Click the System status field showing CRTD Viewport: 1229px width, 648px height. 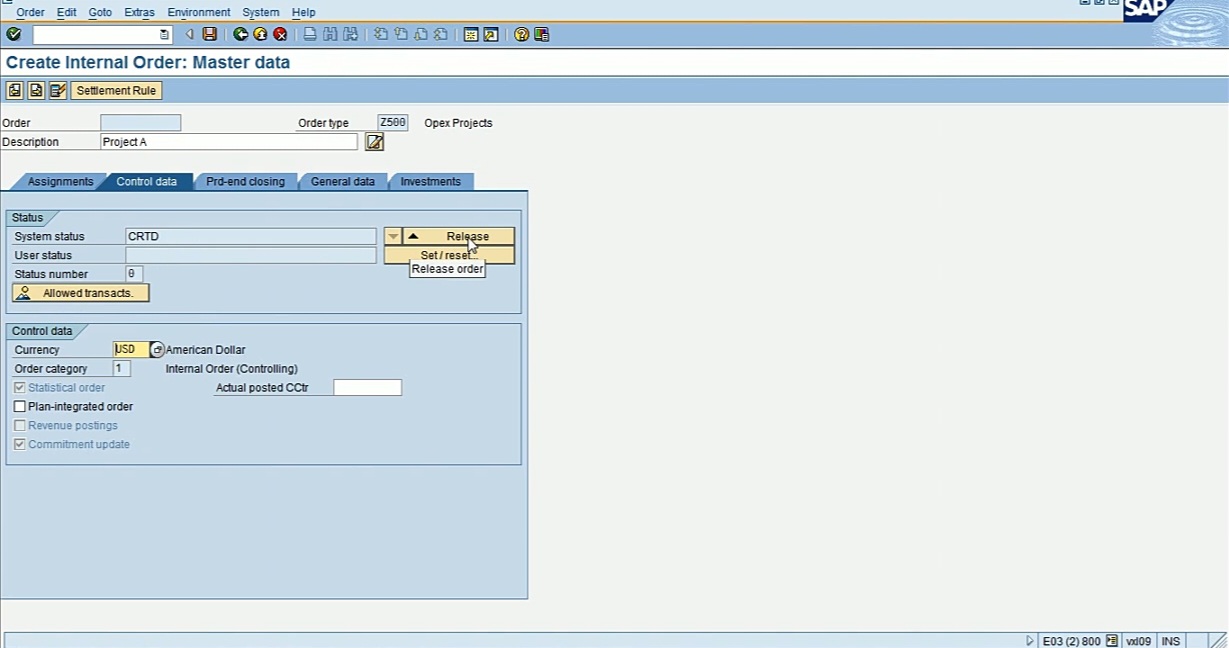(x=251, y=237)
